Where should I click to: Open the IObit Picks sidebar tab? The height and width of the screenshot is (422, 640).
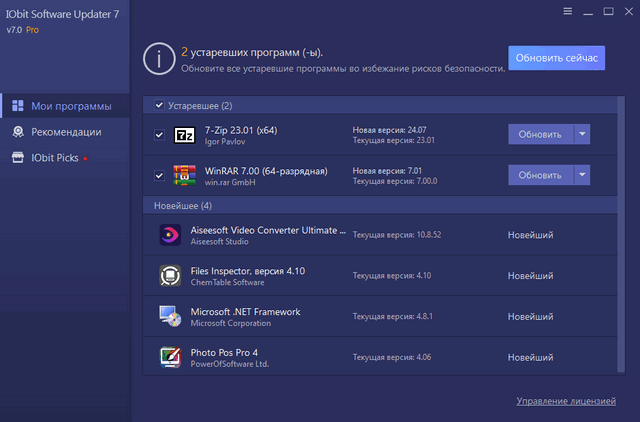pos(56,157)
